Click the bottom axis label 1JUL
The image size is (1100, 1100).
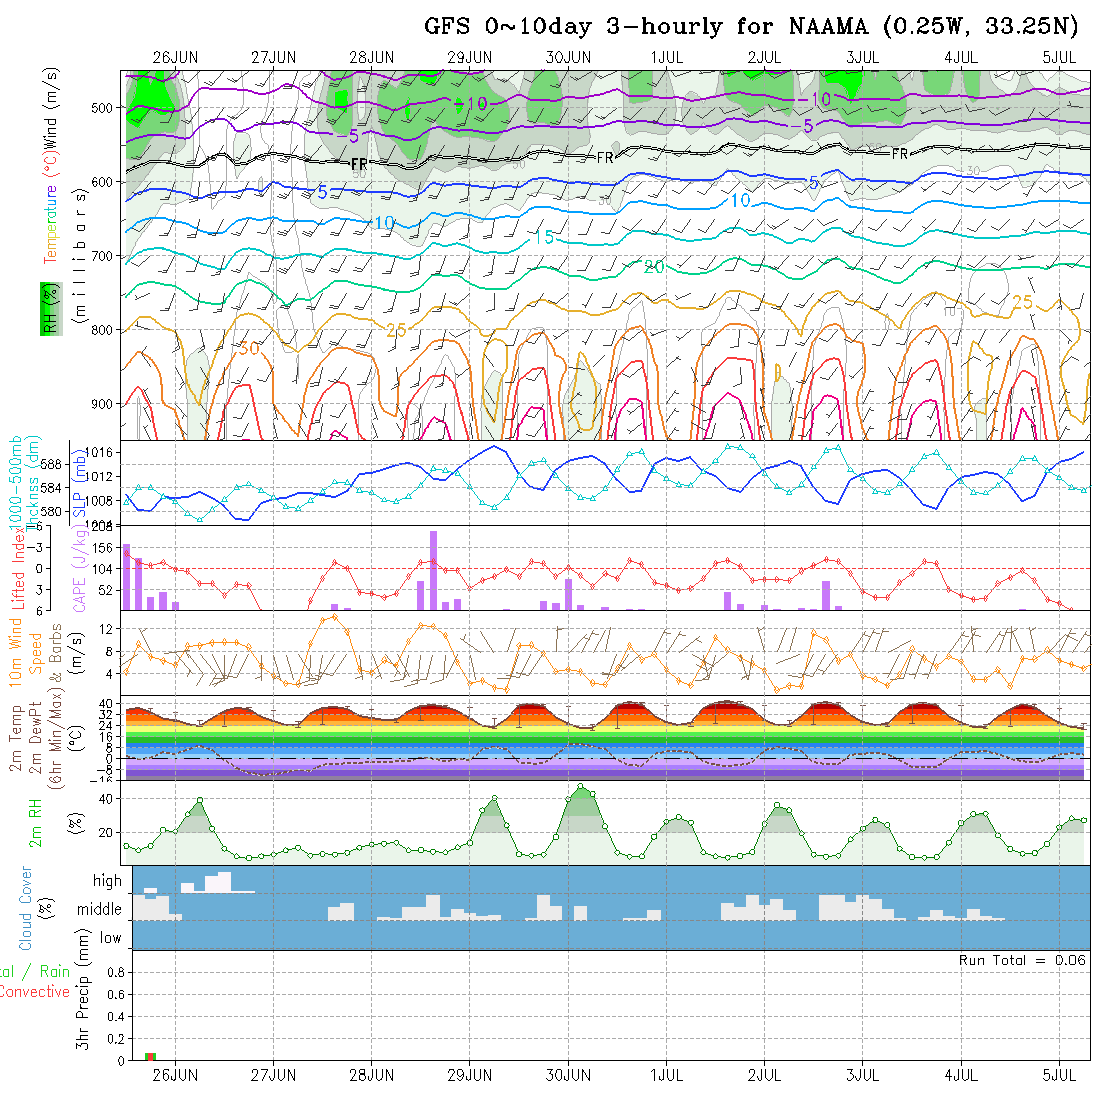[666, 1075]
